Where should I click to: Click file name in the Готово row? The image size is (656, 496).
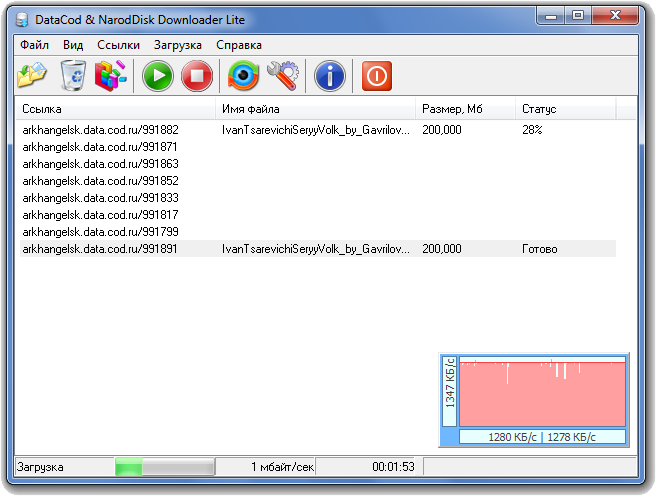pyautogui.click(x=316, y=249)
